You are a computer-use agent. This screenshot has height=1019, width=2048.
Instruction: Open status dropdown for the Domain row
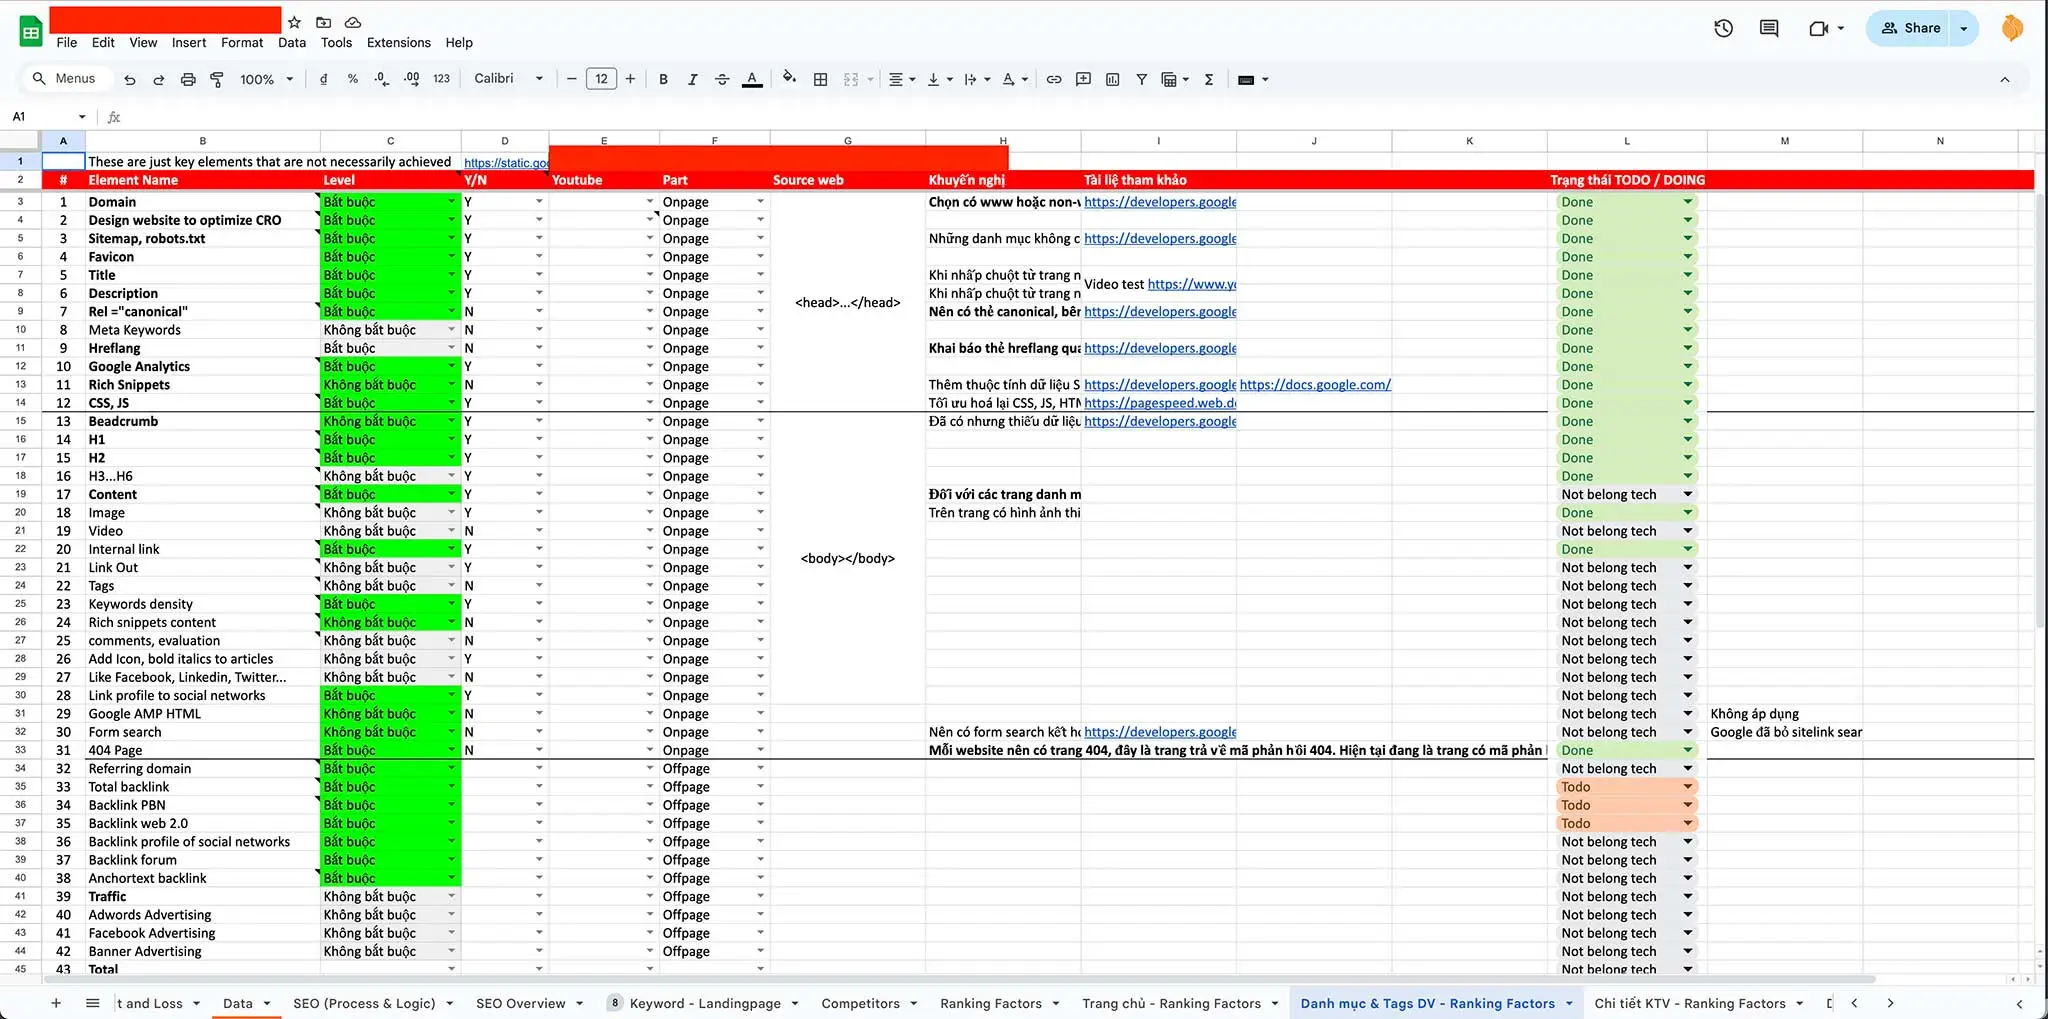pos(1688,202)
